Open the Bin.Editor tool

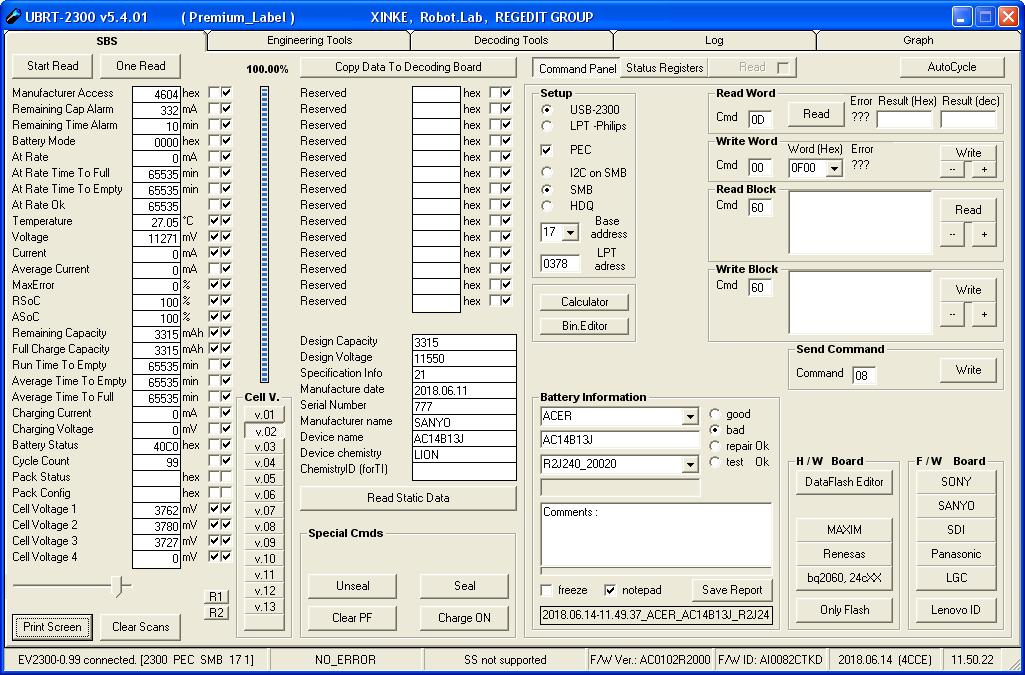[584, 325]
